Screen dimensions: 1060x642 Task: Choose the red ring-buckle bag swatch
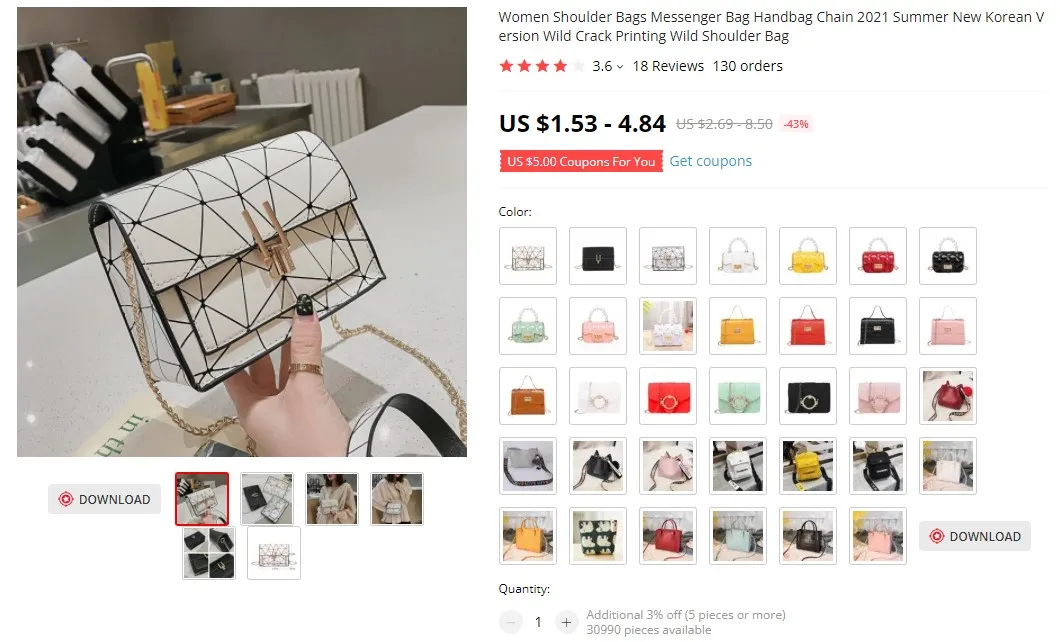tap(668, 396)
